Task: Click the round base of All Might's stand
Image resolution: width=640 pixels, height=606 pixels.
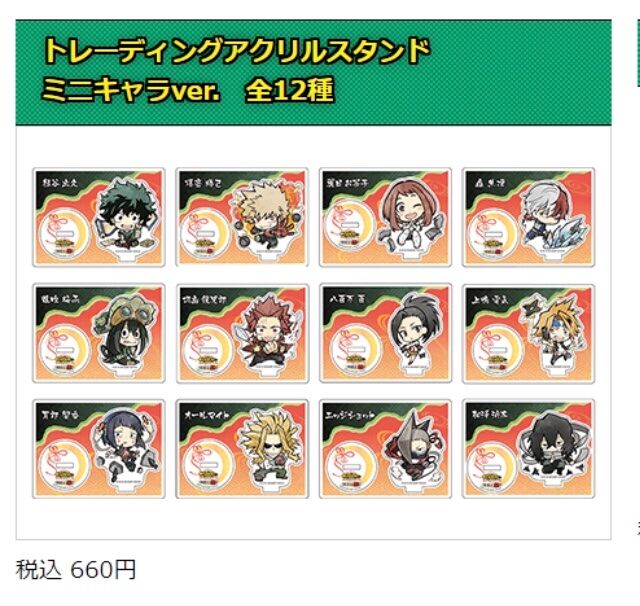Action: 207,464
